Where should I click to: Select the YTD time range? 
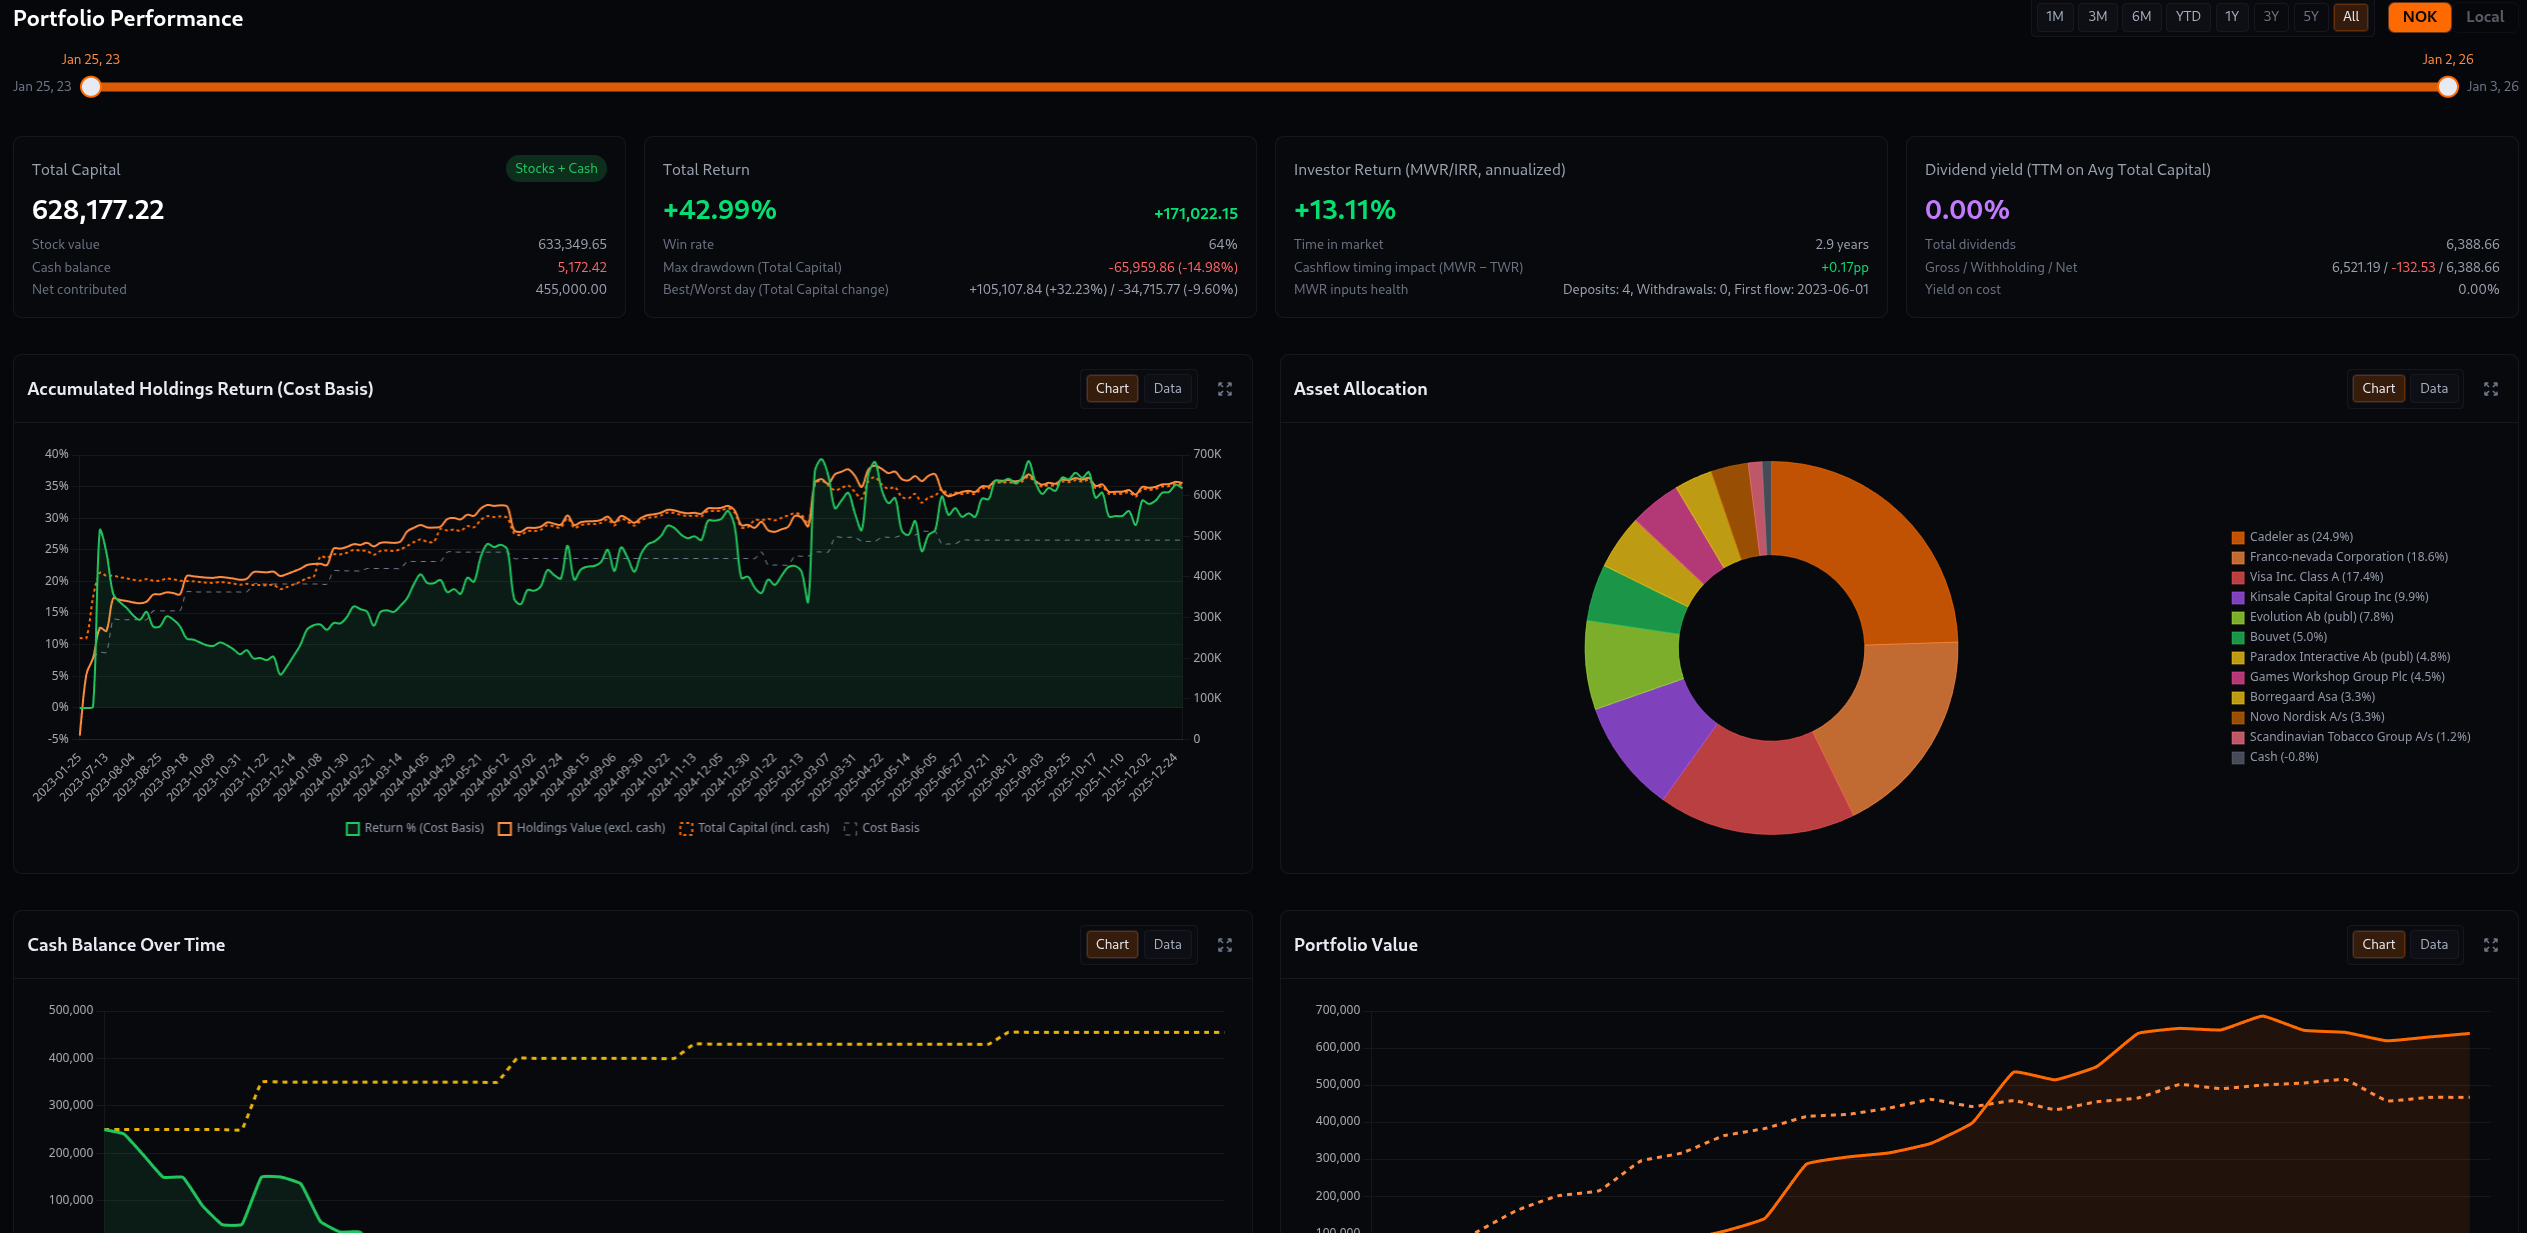tap(2187, 17)
